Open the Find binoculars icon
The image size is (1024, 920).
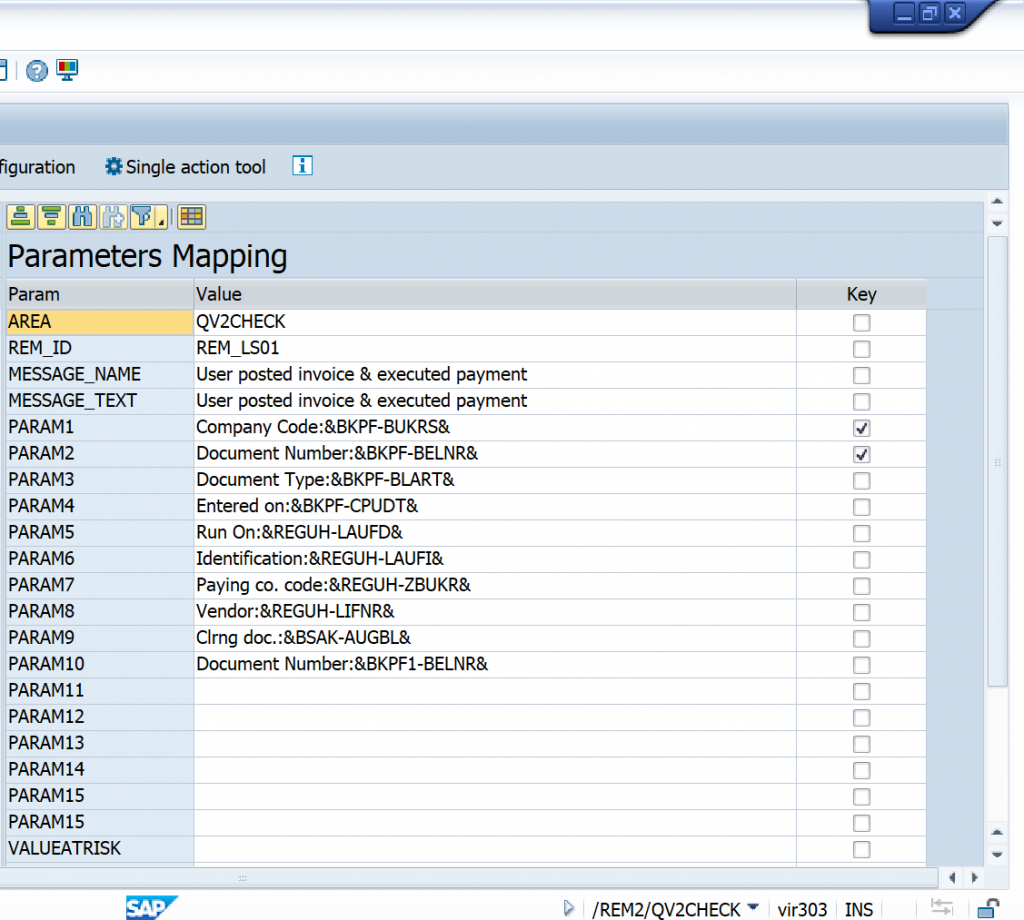pos(81,216)
